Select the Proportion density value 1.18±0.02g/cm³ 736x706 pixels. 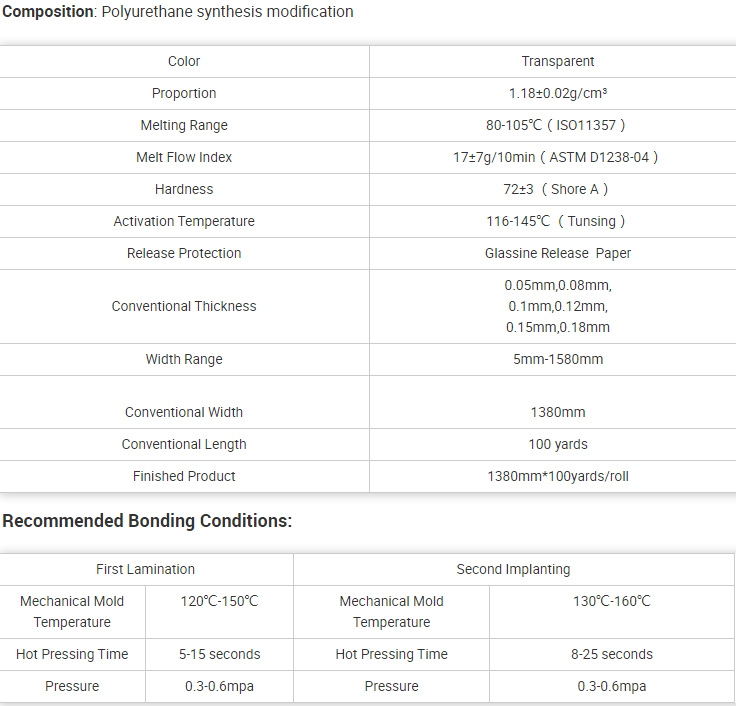pos(558,93)
